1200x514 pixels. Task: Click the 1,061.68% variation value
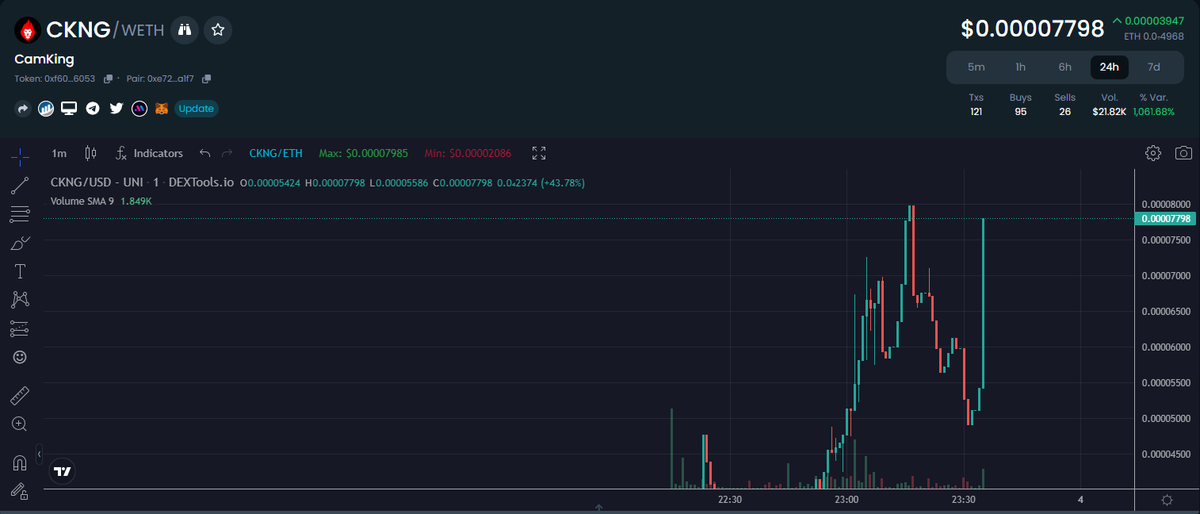(1153, 111)
